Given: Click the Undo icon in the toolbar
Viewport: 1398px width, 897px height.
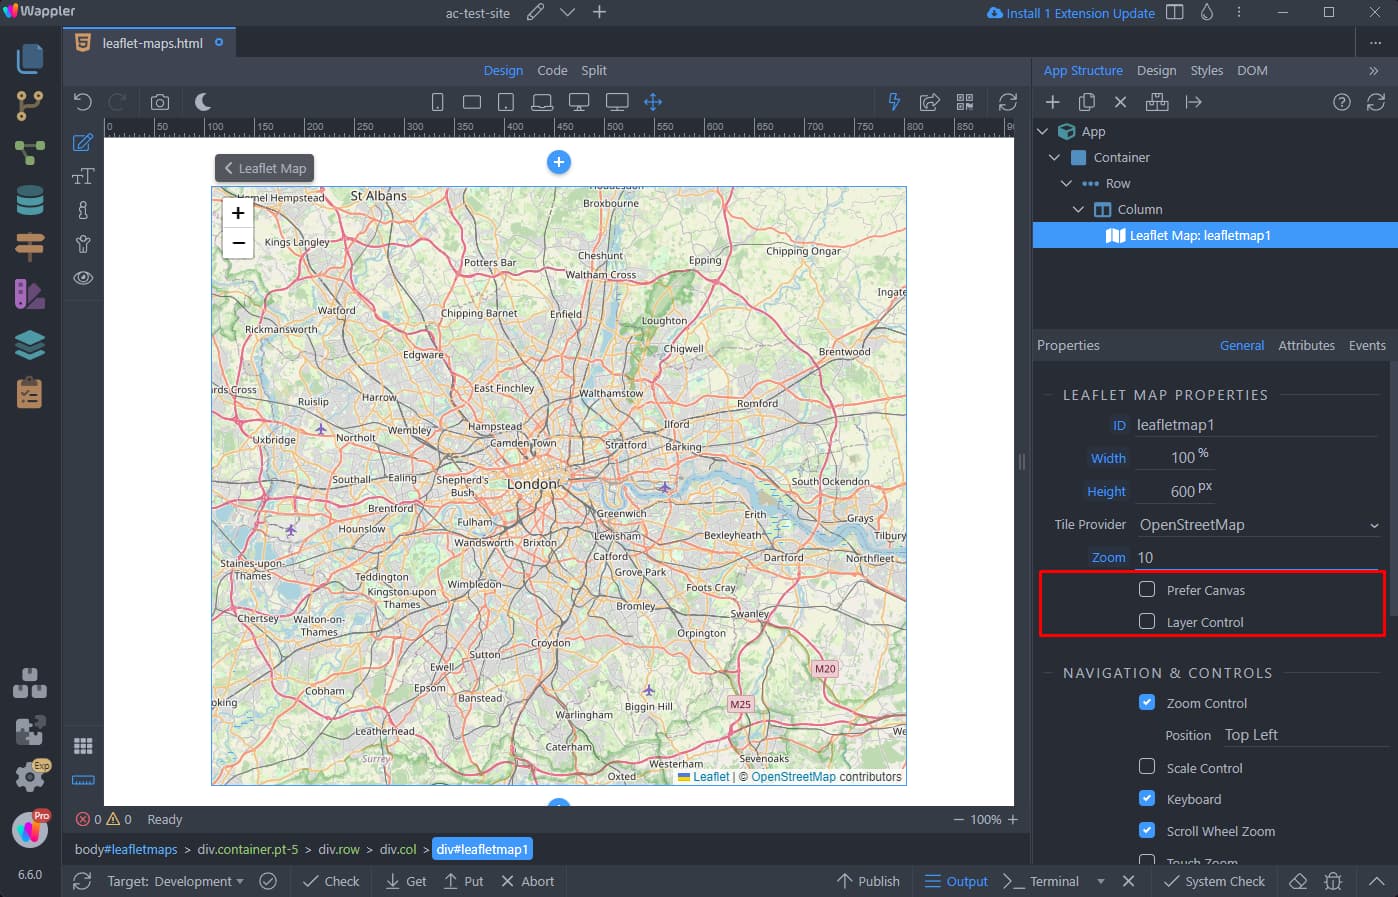Looking at the screenshot, I should tap(83, 100).
